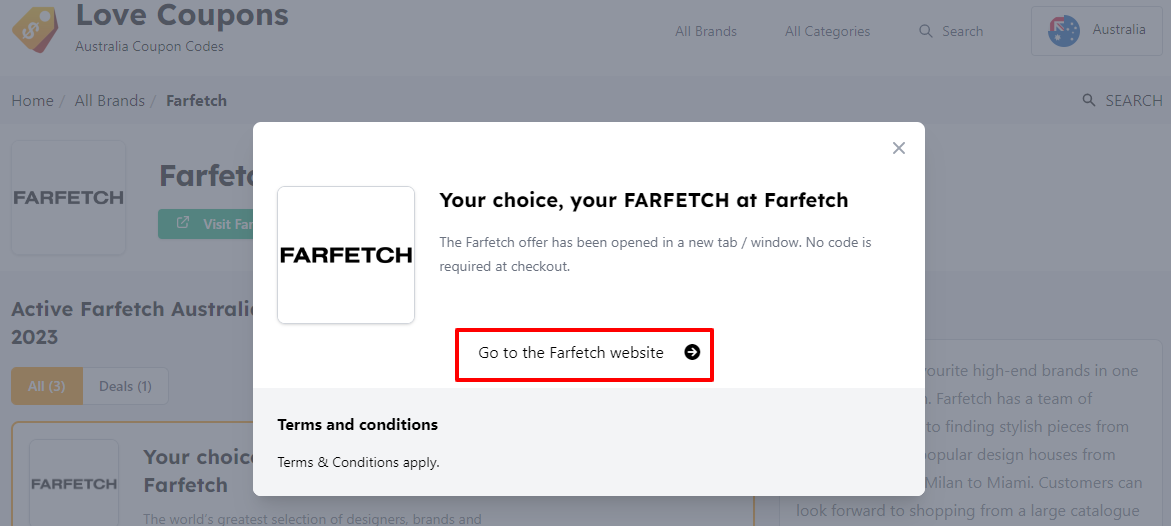Click the Farfetch brand logo on page header
The height and width of the screenshot is (526, 1171).
pos(68,198)
